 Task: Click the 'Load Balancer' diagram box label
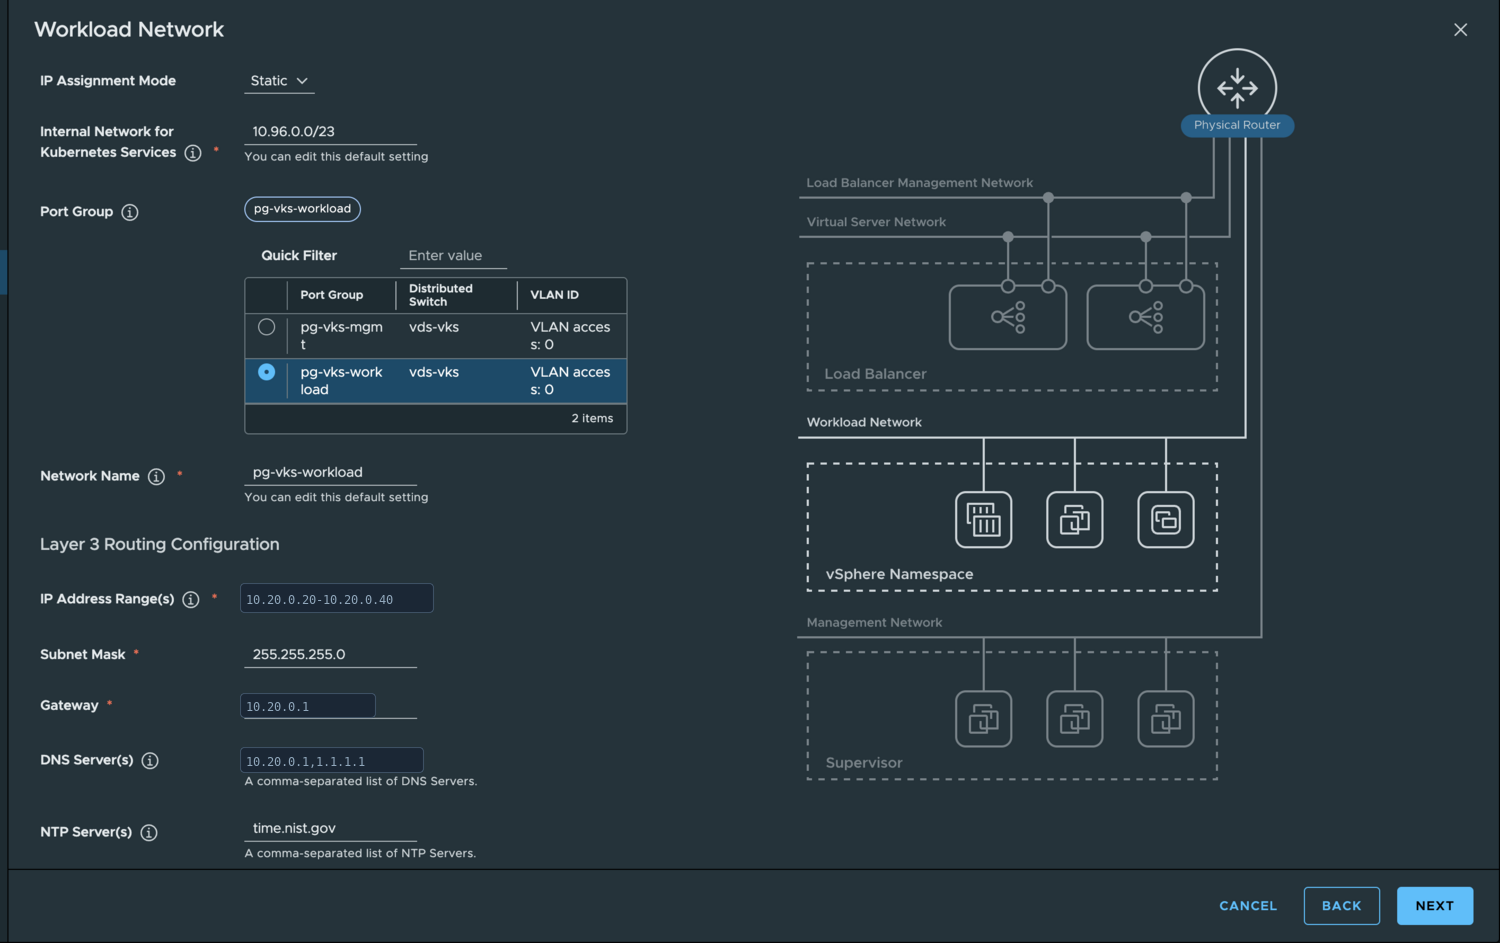point(875,374)
